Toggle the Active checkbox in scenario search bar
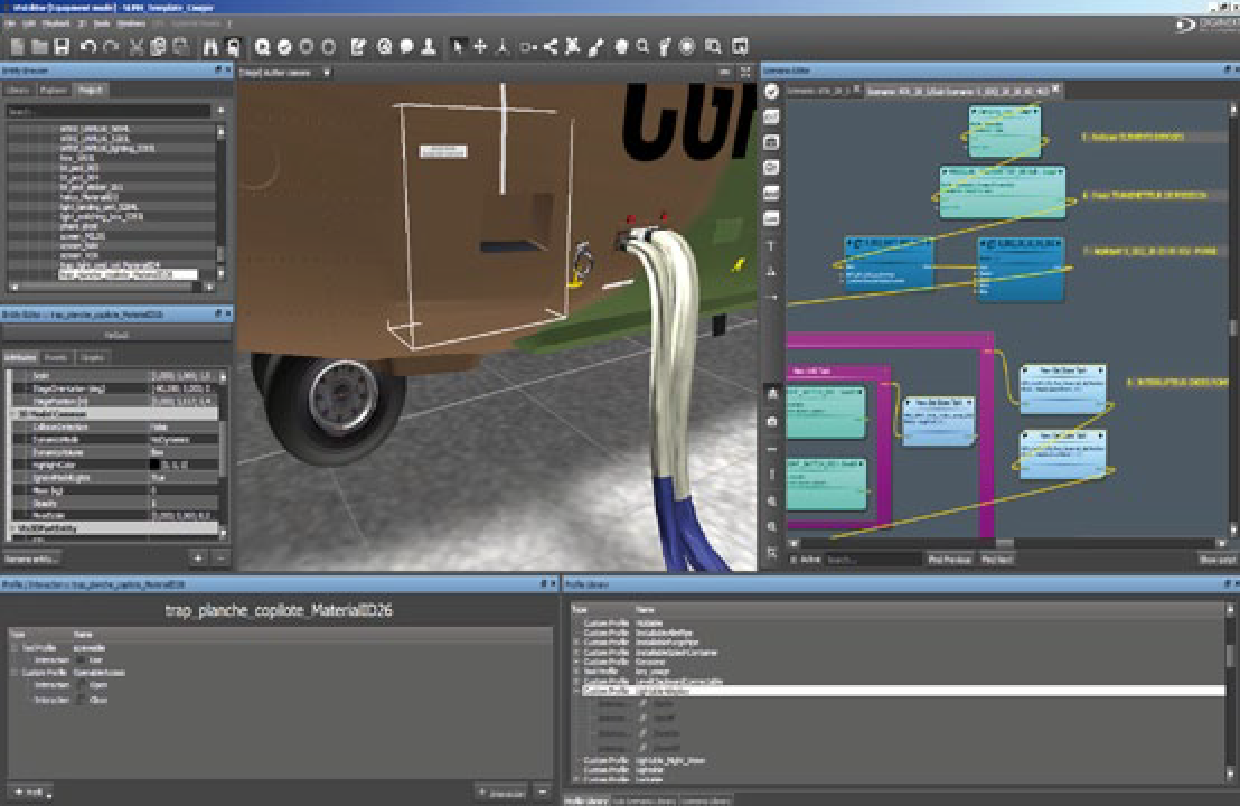1240x806 pixels. (x=795, y=560)
